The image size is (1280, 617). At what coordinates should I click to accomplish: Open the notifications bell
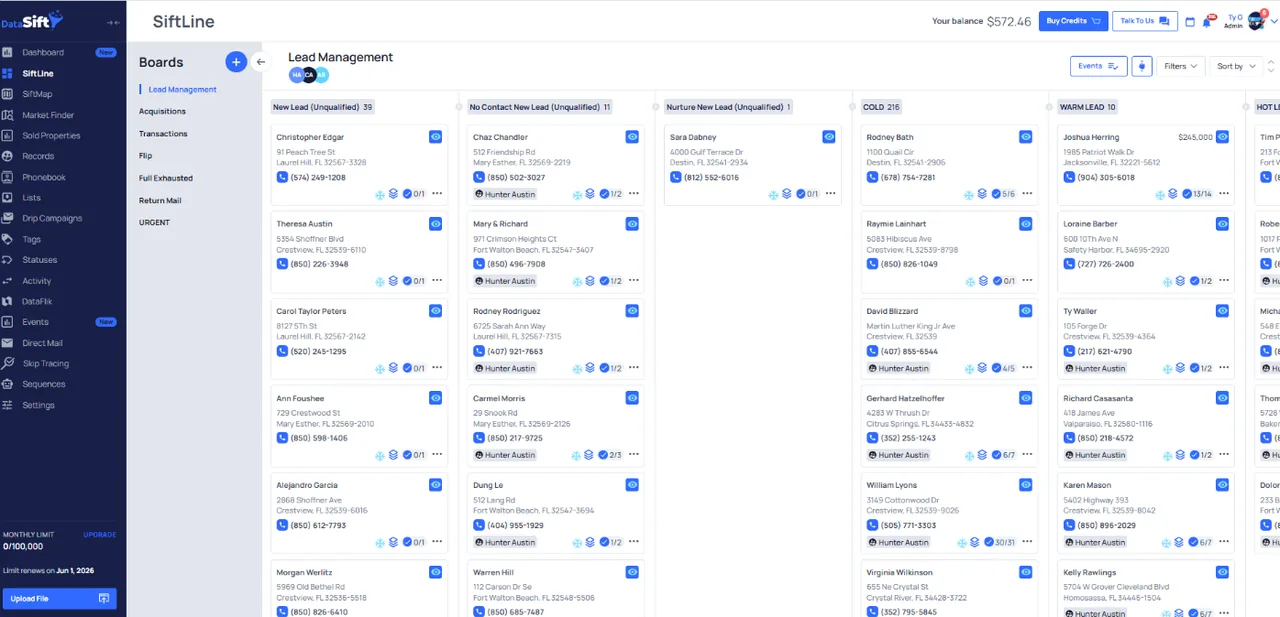pyautogui.click(x=1207, y=21)
